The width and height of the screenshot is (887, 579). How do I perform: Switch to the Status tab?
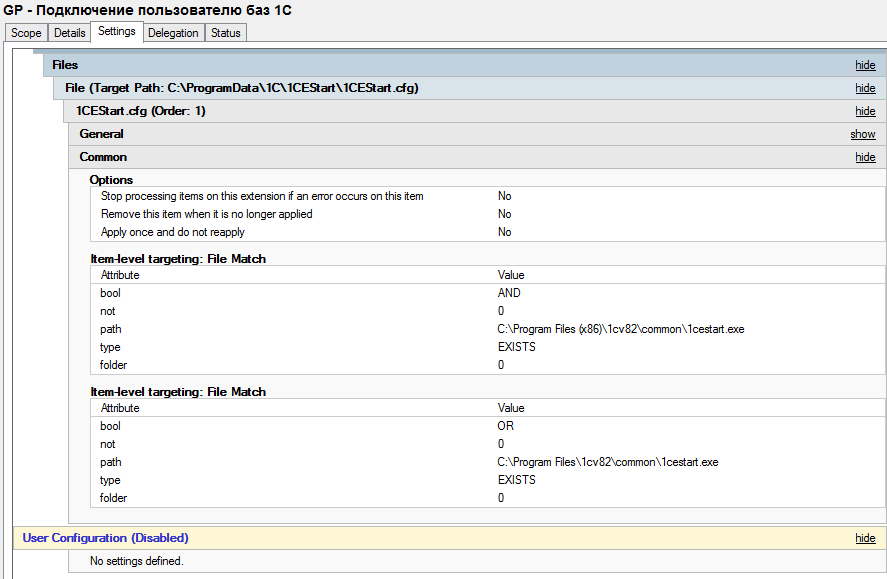[225, 33]
